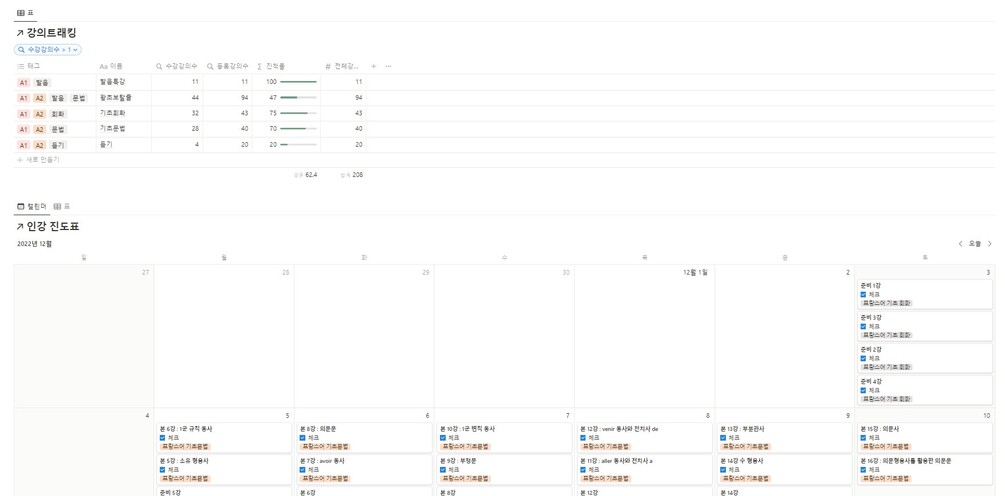Uncheck 체크 on 본 15강 : 의문사
The image size is (1005, 496).
coord(863,438)
